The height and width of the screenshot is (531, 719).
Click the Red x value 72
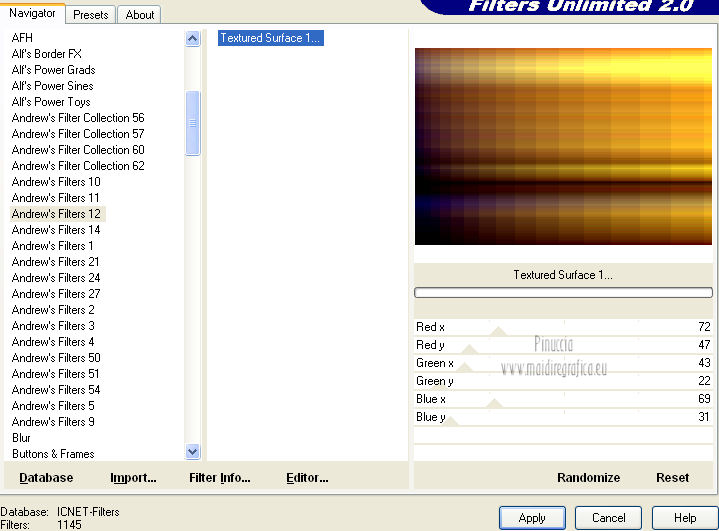[x=704, y=327]
